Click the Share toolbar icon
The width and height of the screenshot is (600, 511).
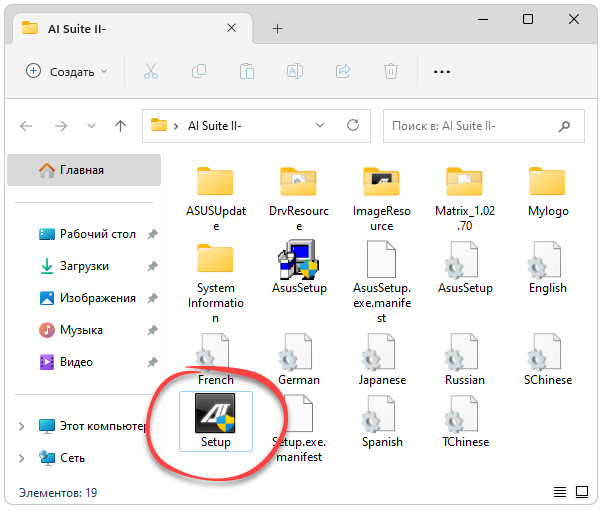coord(343,71)
